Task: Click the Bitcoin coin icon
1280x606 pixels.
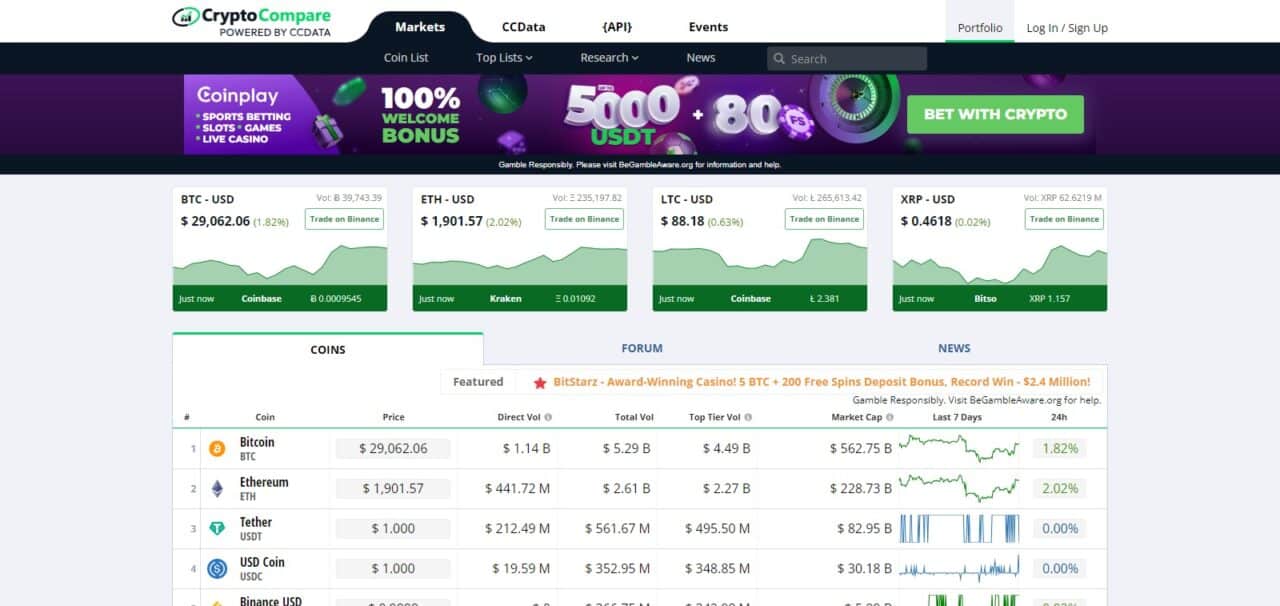Action: (217, 449)
